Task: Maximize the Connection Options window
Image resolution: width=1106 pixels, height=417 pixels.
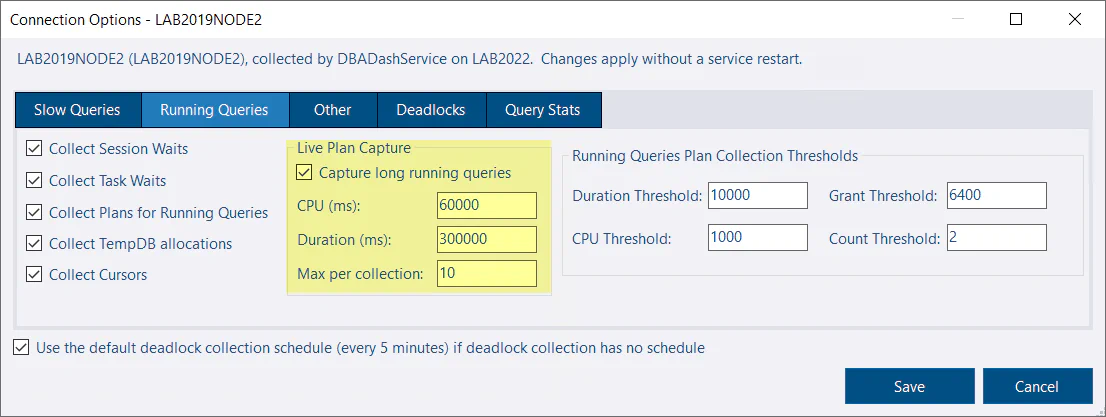Action: coord(1016,20)
